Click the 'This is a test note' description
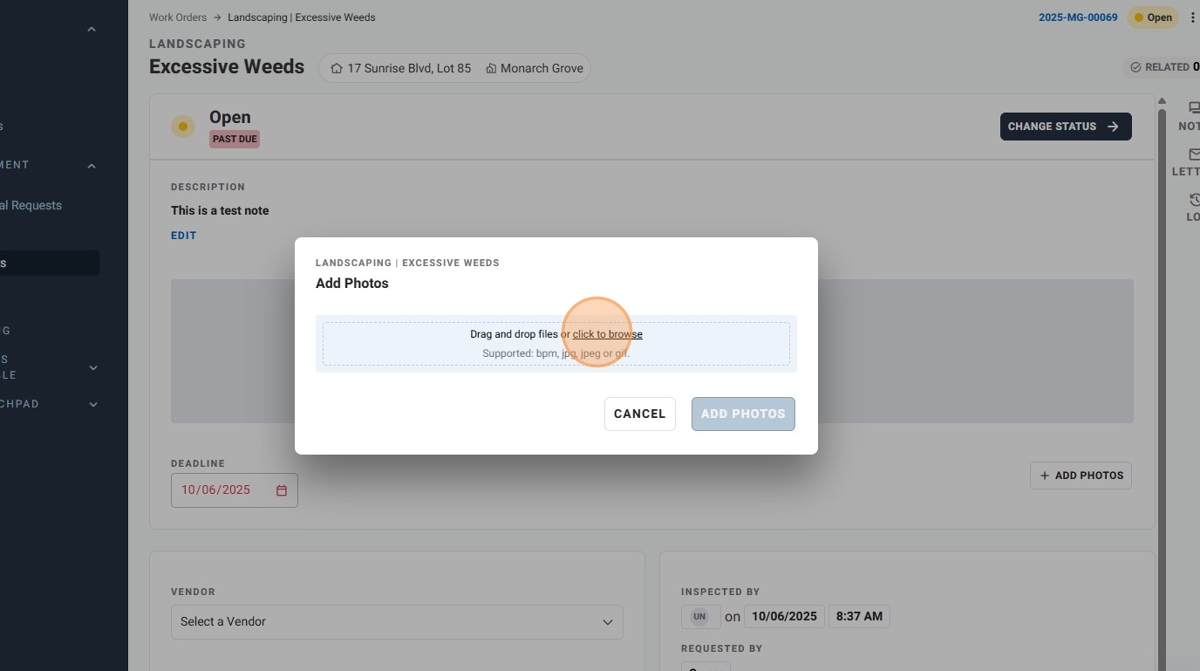This screenshot has width=1200, height=671. pos(220,211)
